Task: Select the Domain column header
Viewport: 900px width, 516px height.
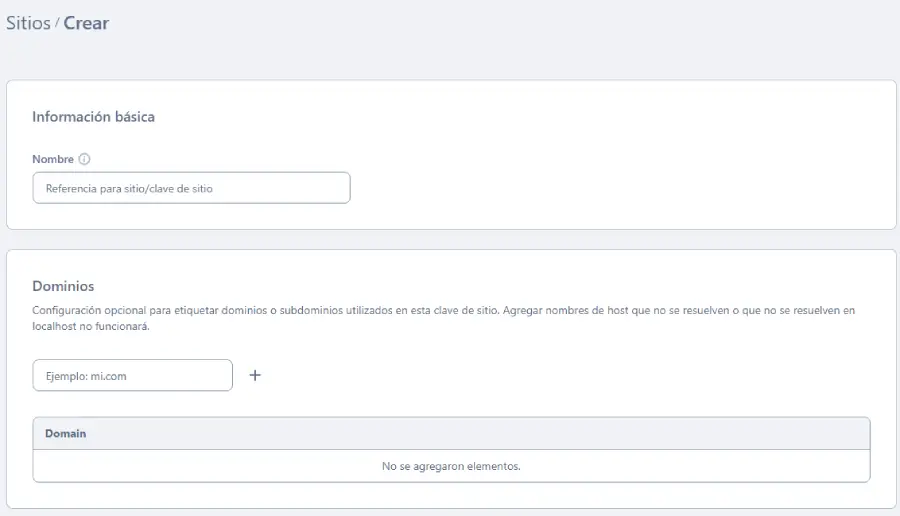Action: [x=66, y=434]
